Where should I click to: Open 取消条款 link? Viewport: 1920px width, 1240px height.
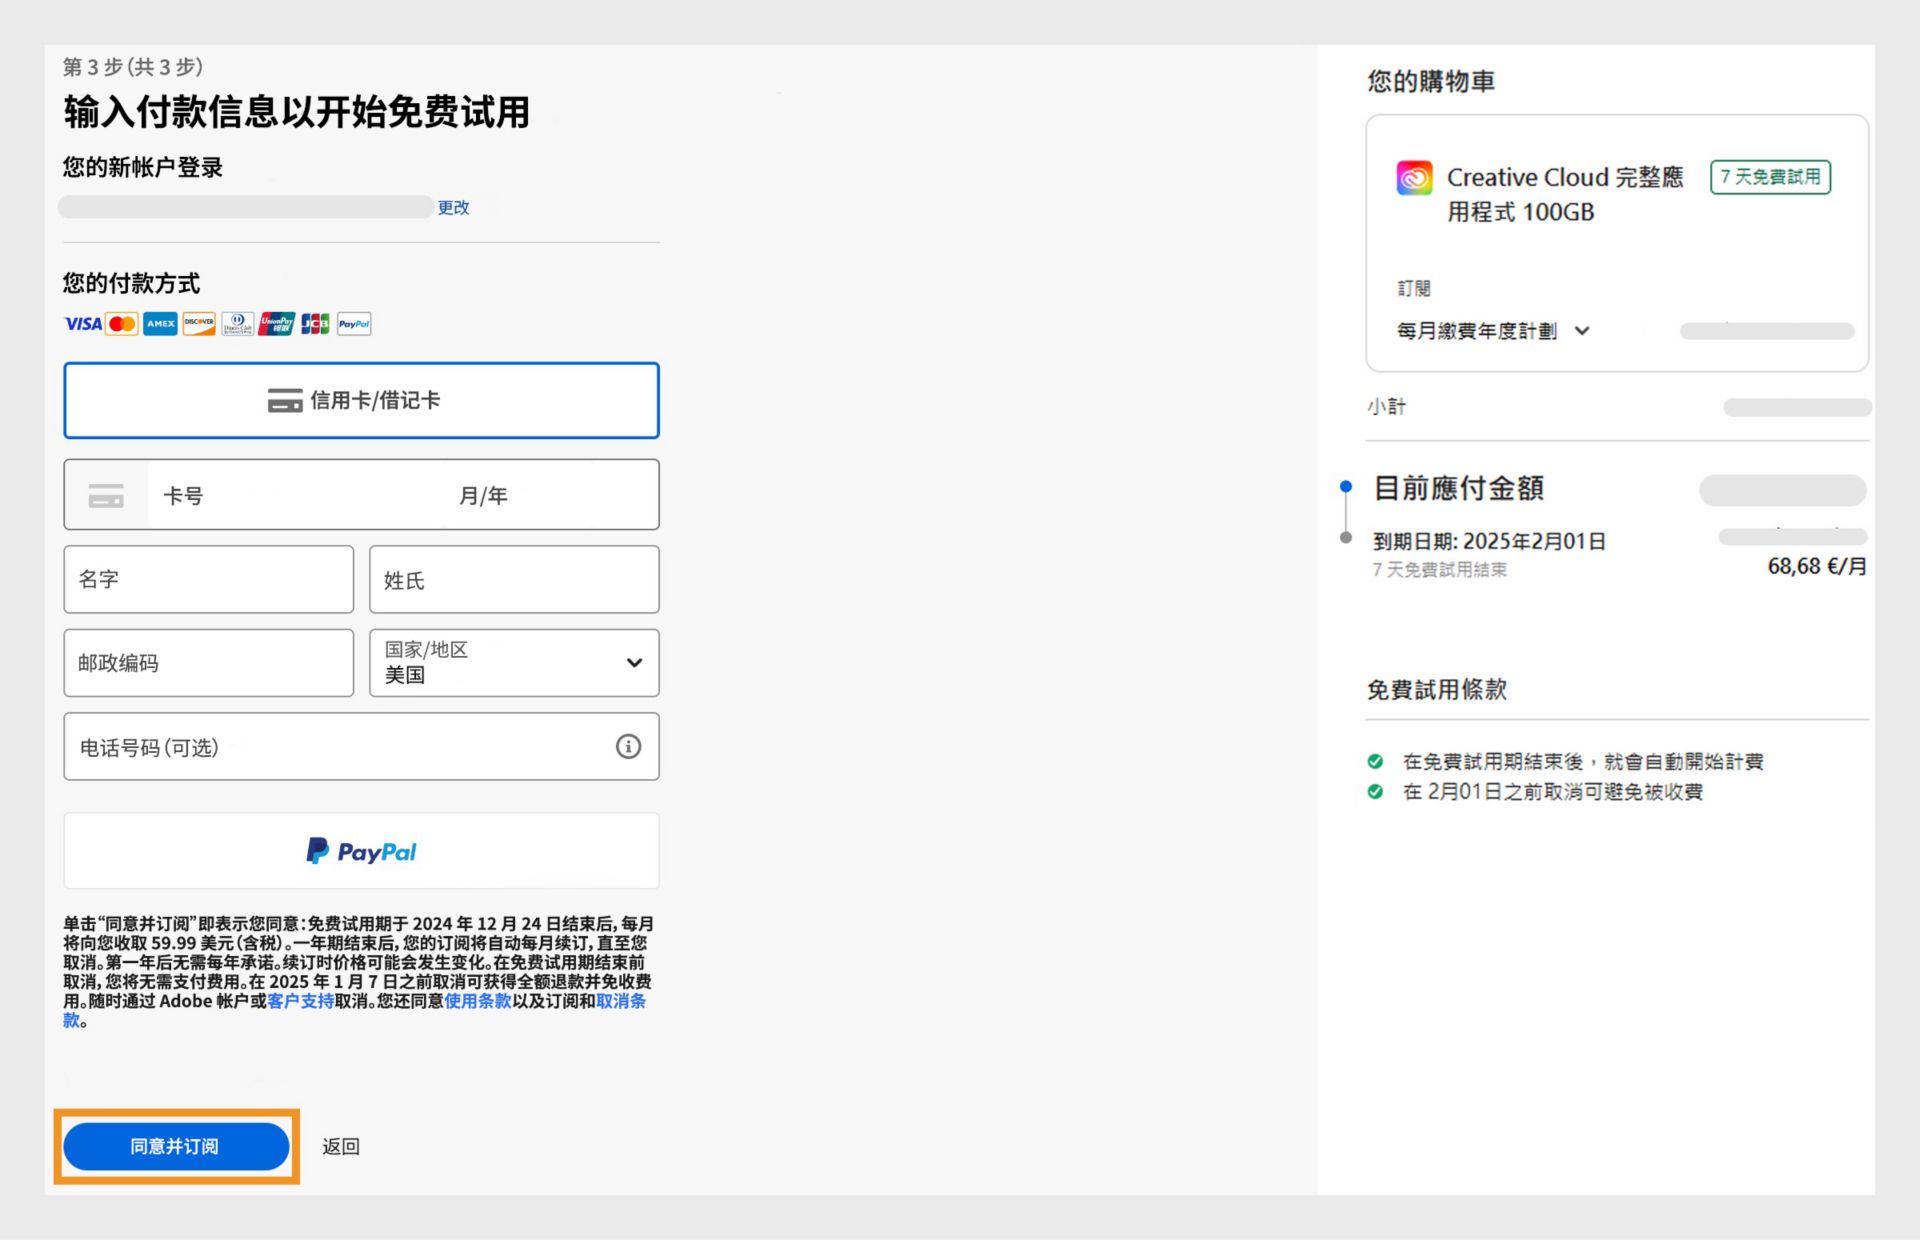(x=621, y=1001)
